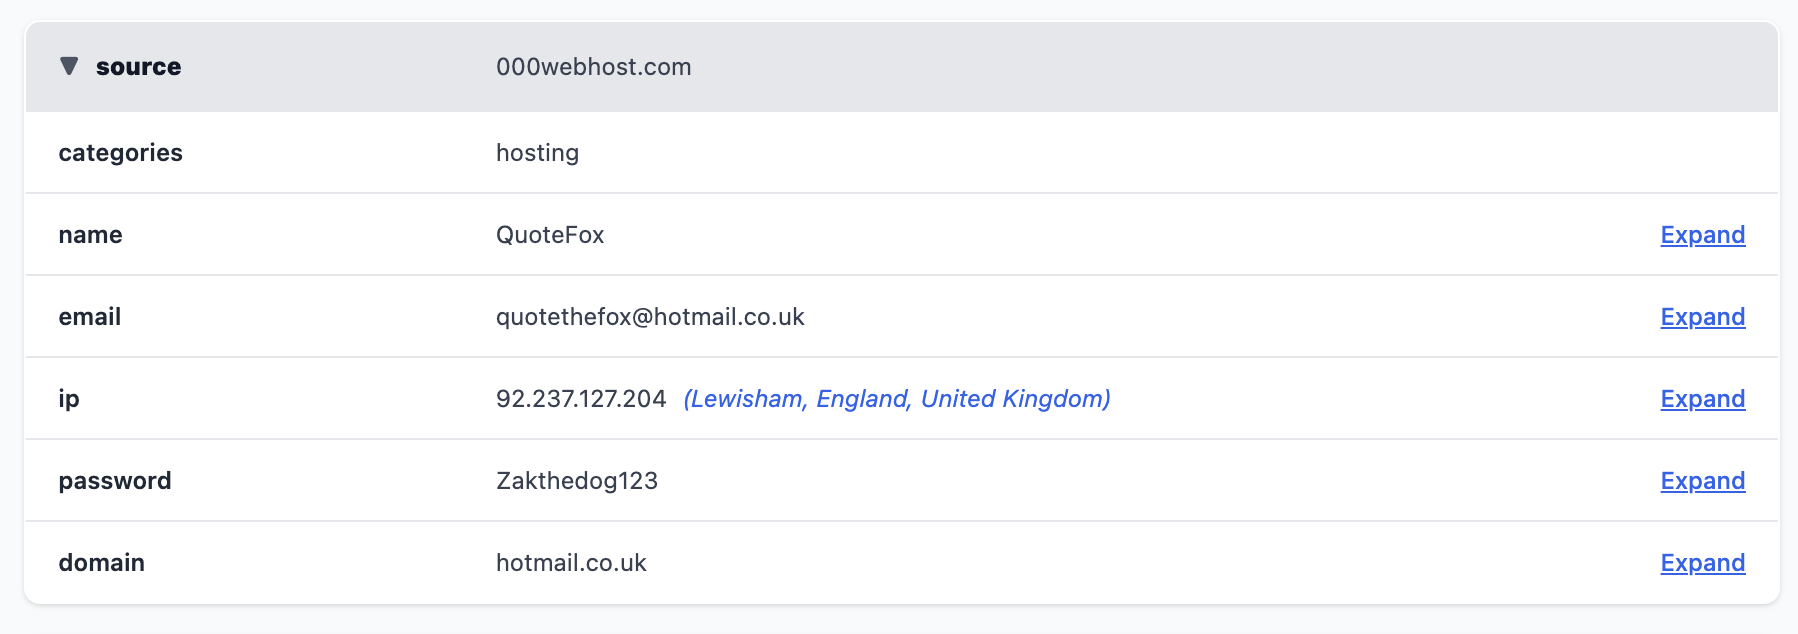
Task: Expand the email row
Action: click(1702, 317)
